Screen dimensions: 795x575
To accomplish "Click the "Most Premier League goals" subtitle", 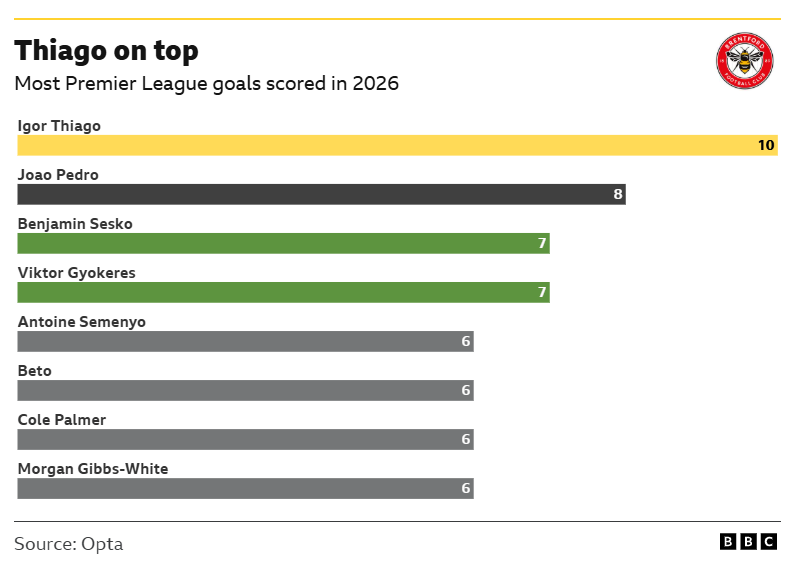I will click(x=206, y=83).
